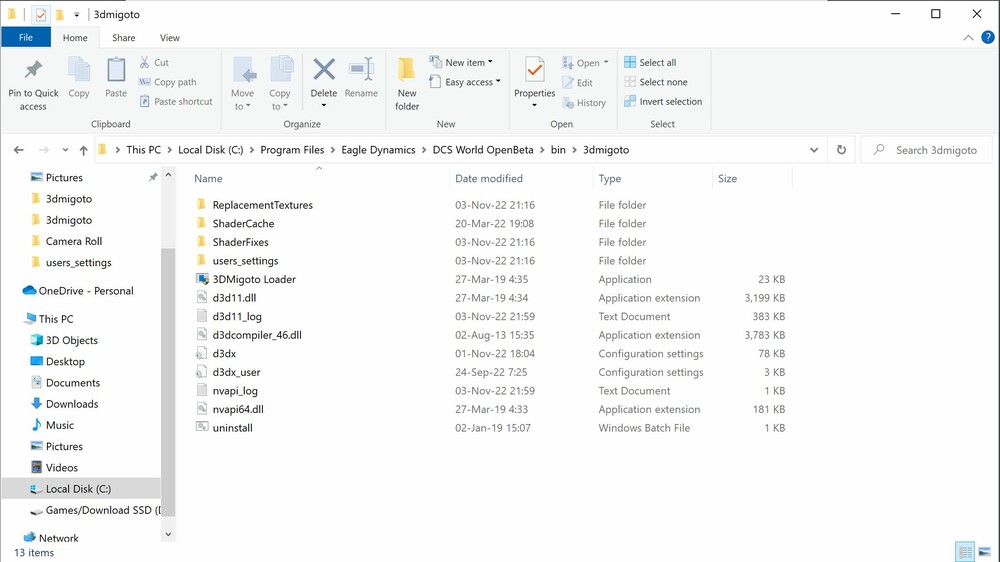Open the file History
This screenshot has width=1000, height=562.
[584, 103]
